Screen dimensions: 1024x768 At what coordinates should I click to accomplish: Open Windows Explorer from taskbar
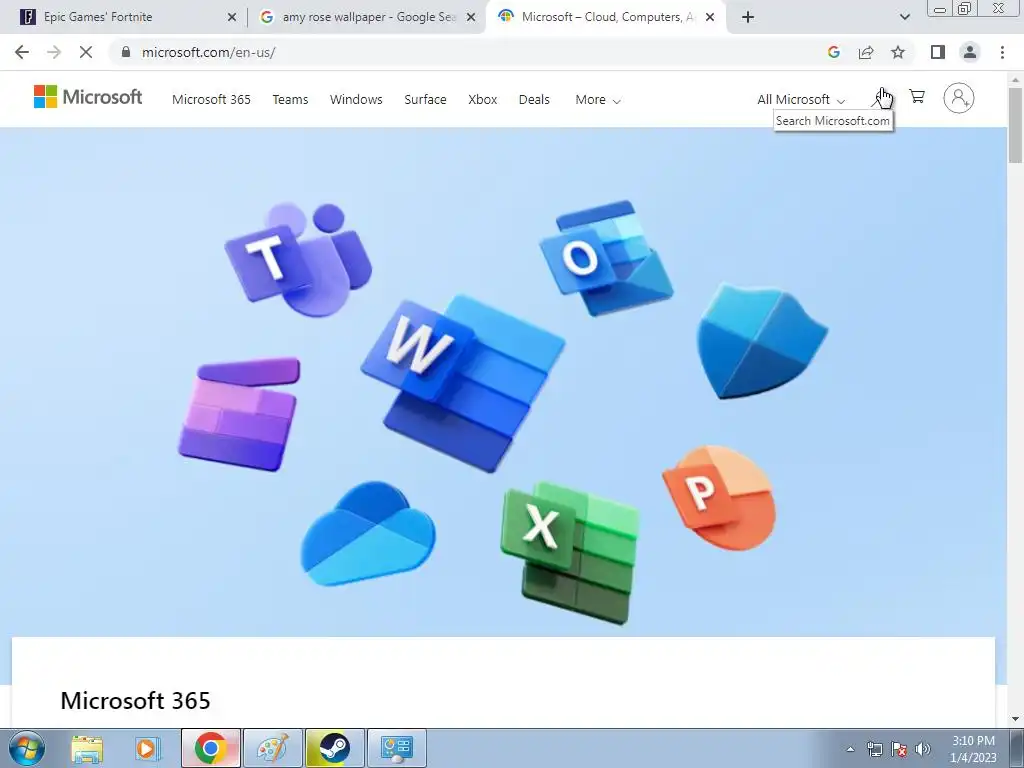(87, 748)
